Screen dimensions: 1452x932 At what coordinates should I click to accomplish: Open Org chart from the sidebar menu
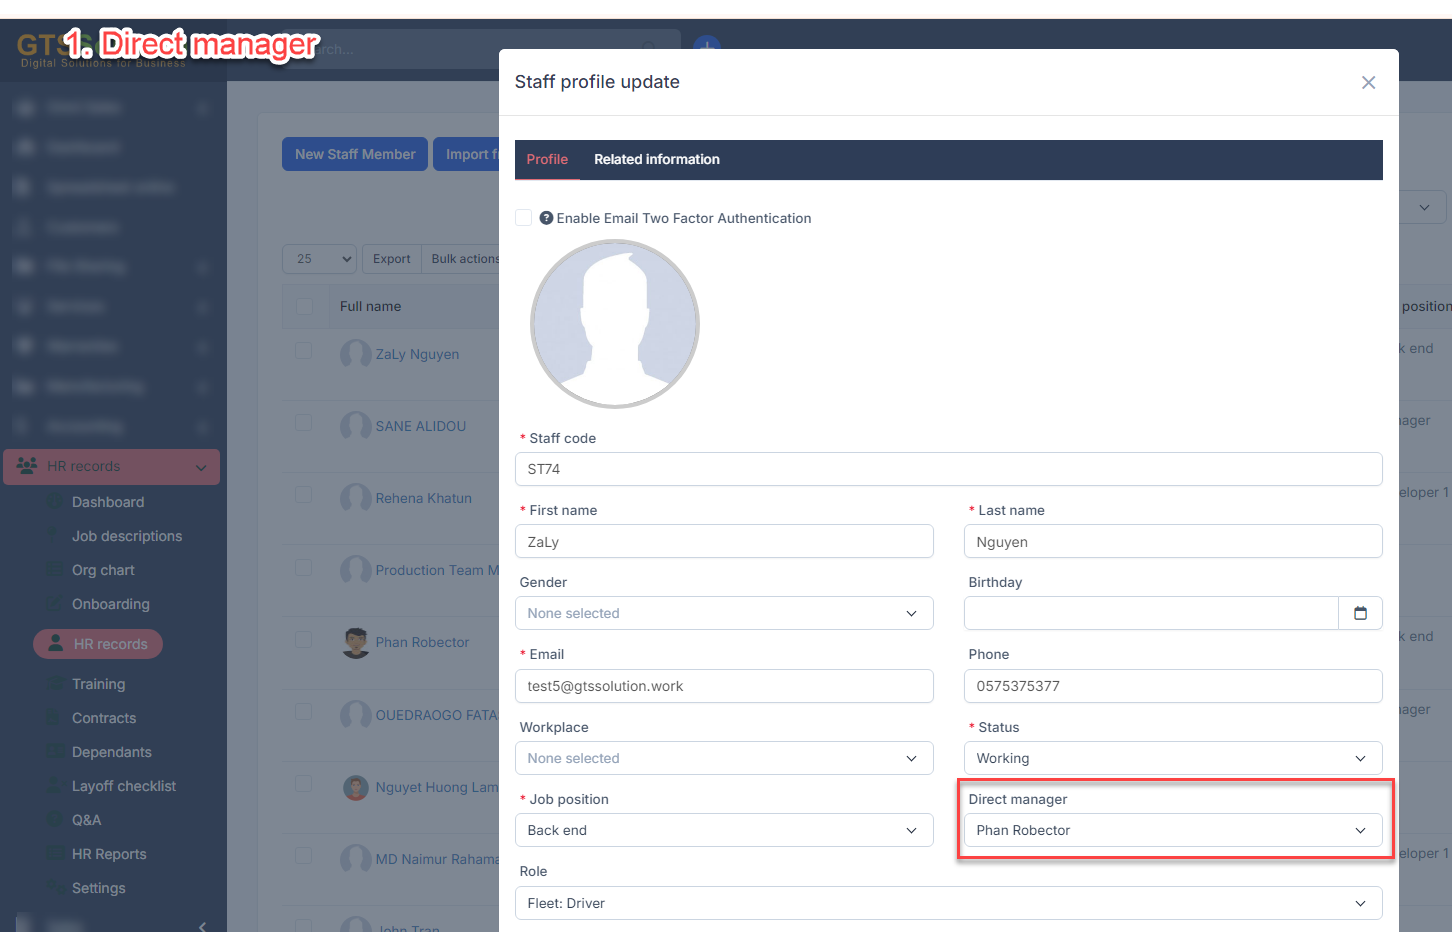click(x=103, y=570)
